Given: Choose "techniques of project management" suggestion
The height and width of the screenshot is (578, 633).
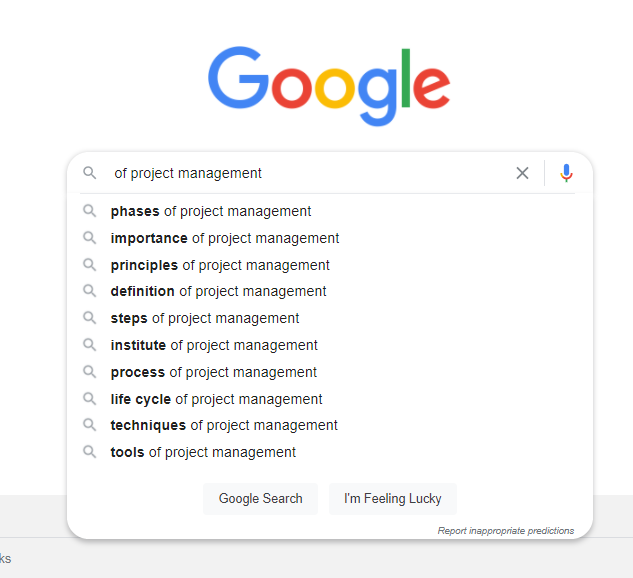Looking at the screenshot, I should [224, 425].
